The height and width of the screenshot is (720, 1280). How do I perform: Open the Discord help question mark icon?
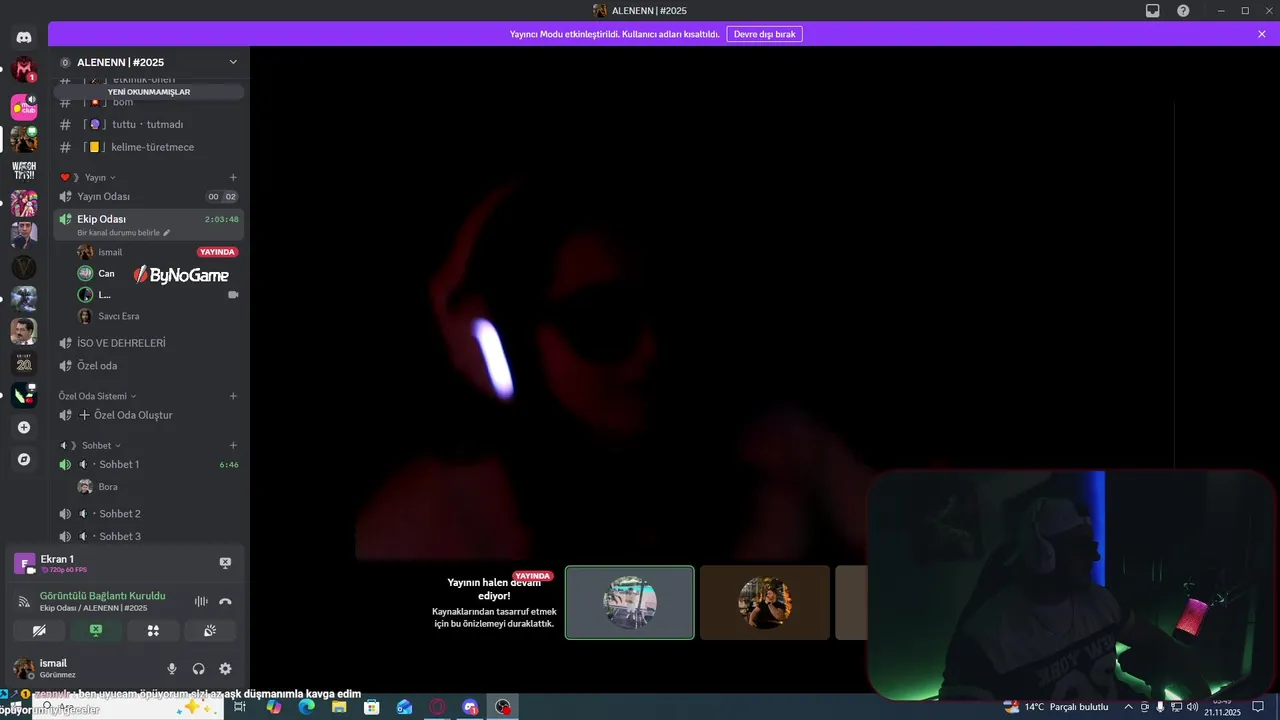point(1183,10)
